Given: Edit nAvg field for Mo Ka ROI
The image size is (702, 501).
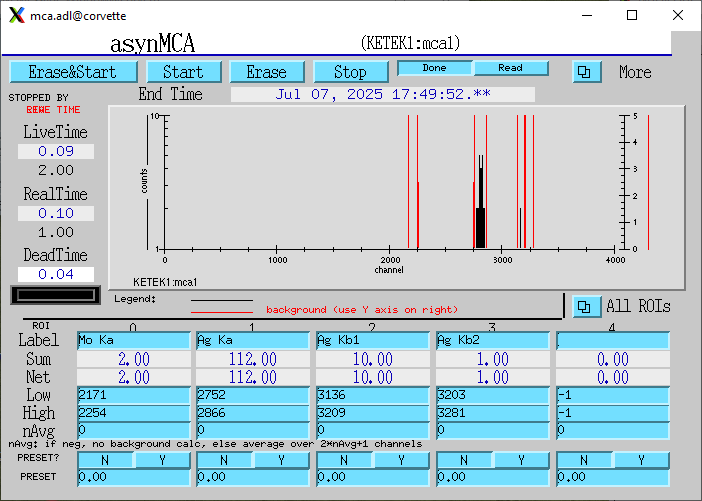Looking at the screenshot, I should pyautogui.click(x=134, y=430).
